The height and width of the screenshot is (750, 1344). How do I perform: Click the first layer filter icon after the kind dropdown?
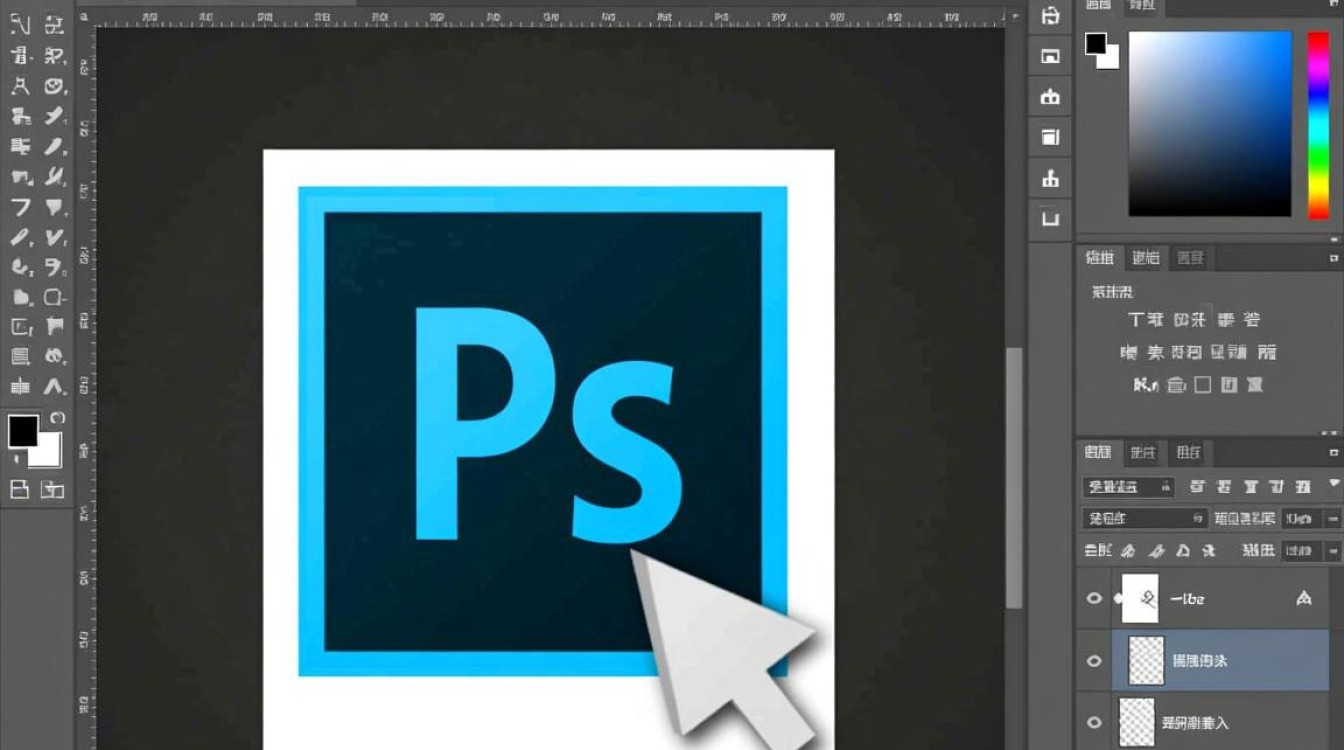[1197, 487]
